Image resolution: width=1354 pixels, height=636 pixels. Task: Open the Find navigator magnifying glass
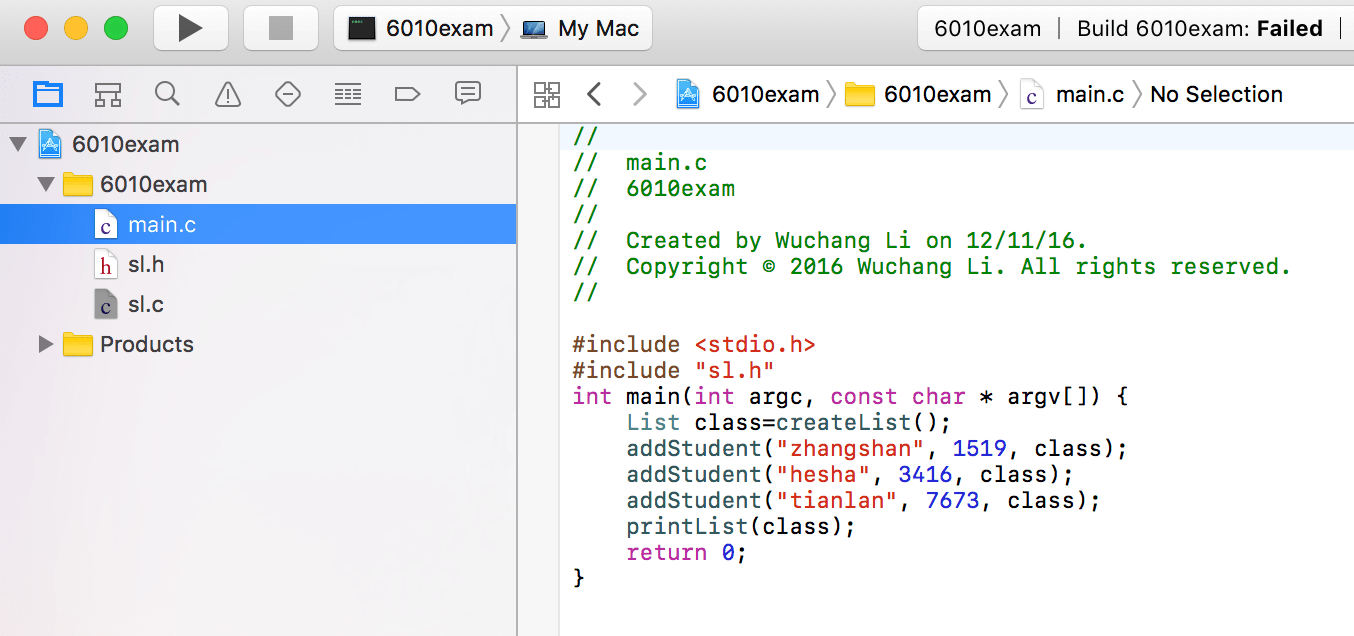click(167, 93)
